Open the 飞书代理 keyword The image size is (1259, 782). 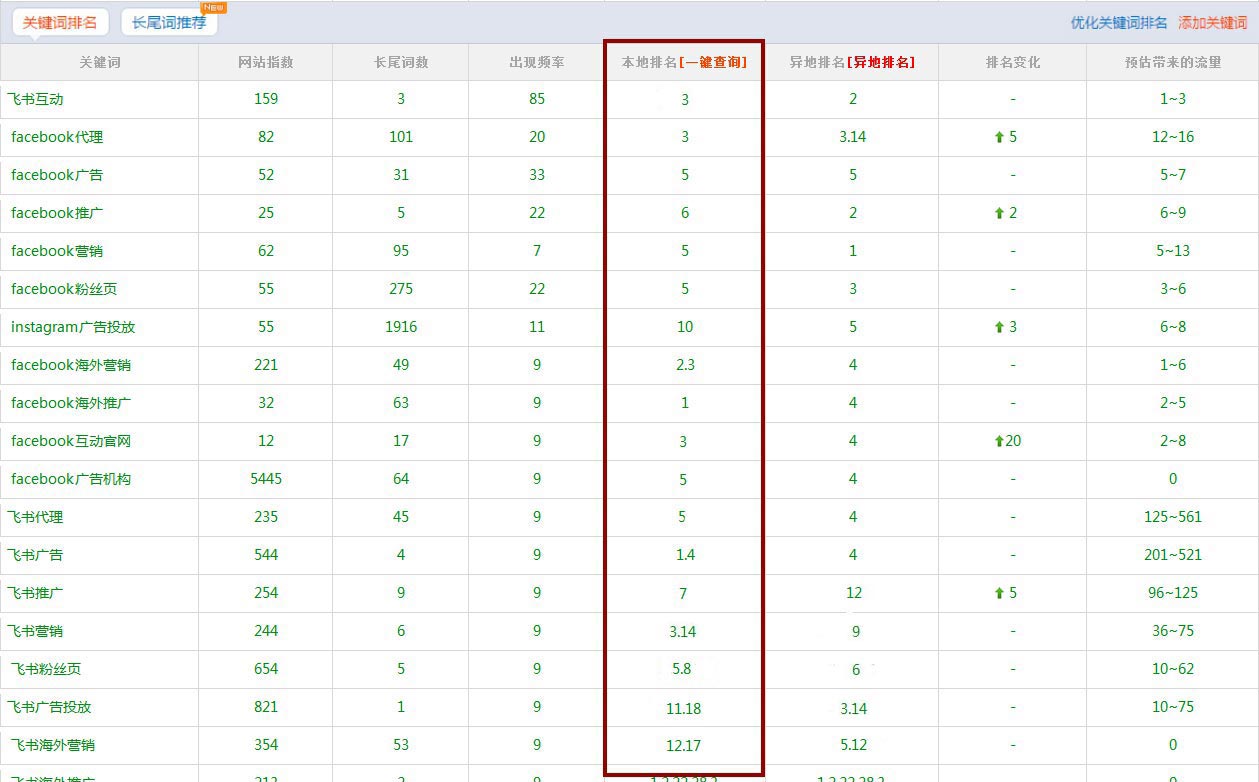pos(35,517)
